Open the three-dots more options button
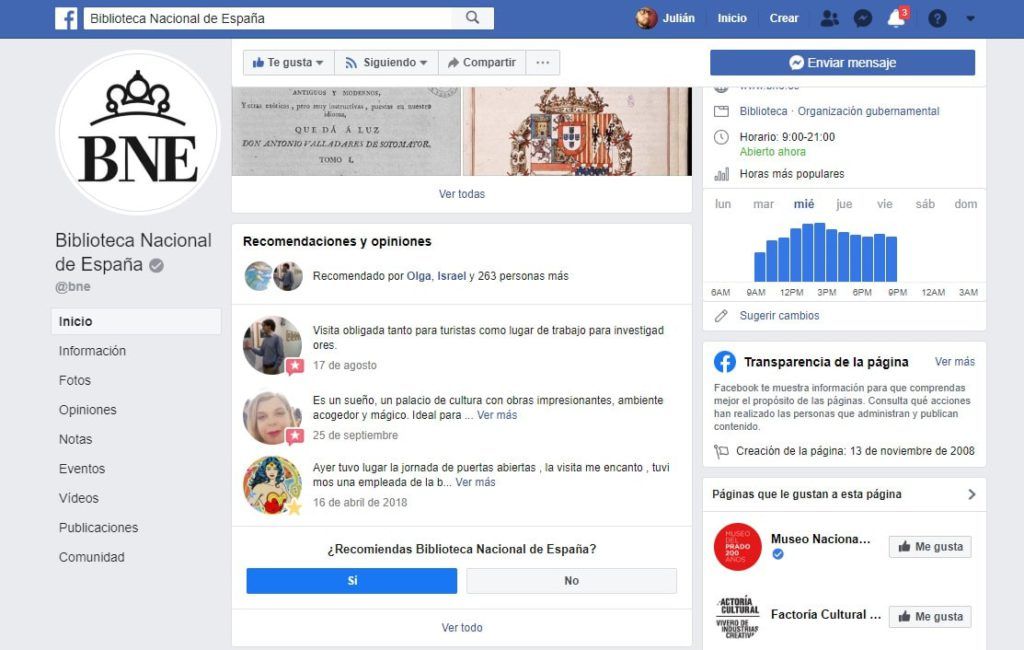The height and width of the screenshot is (650, 1024). pyautogui.click(x=543, y=63)
